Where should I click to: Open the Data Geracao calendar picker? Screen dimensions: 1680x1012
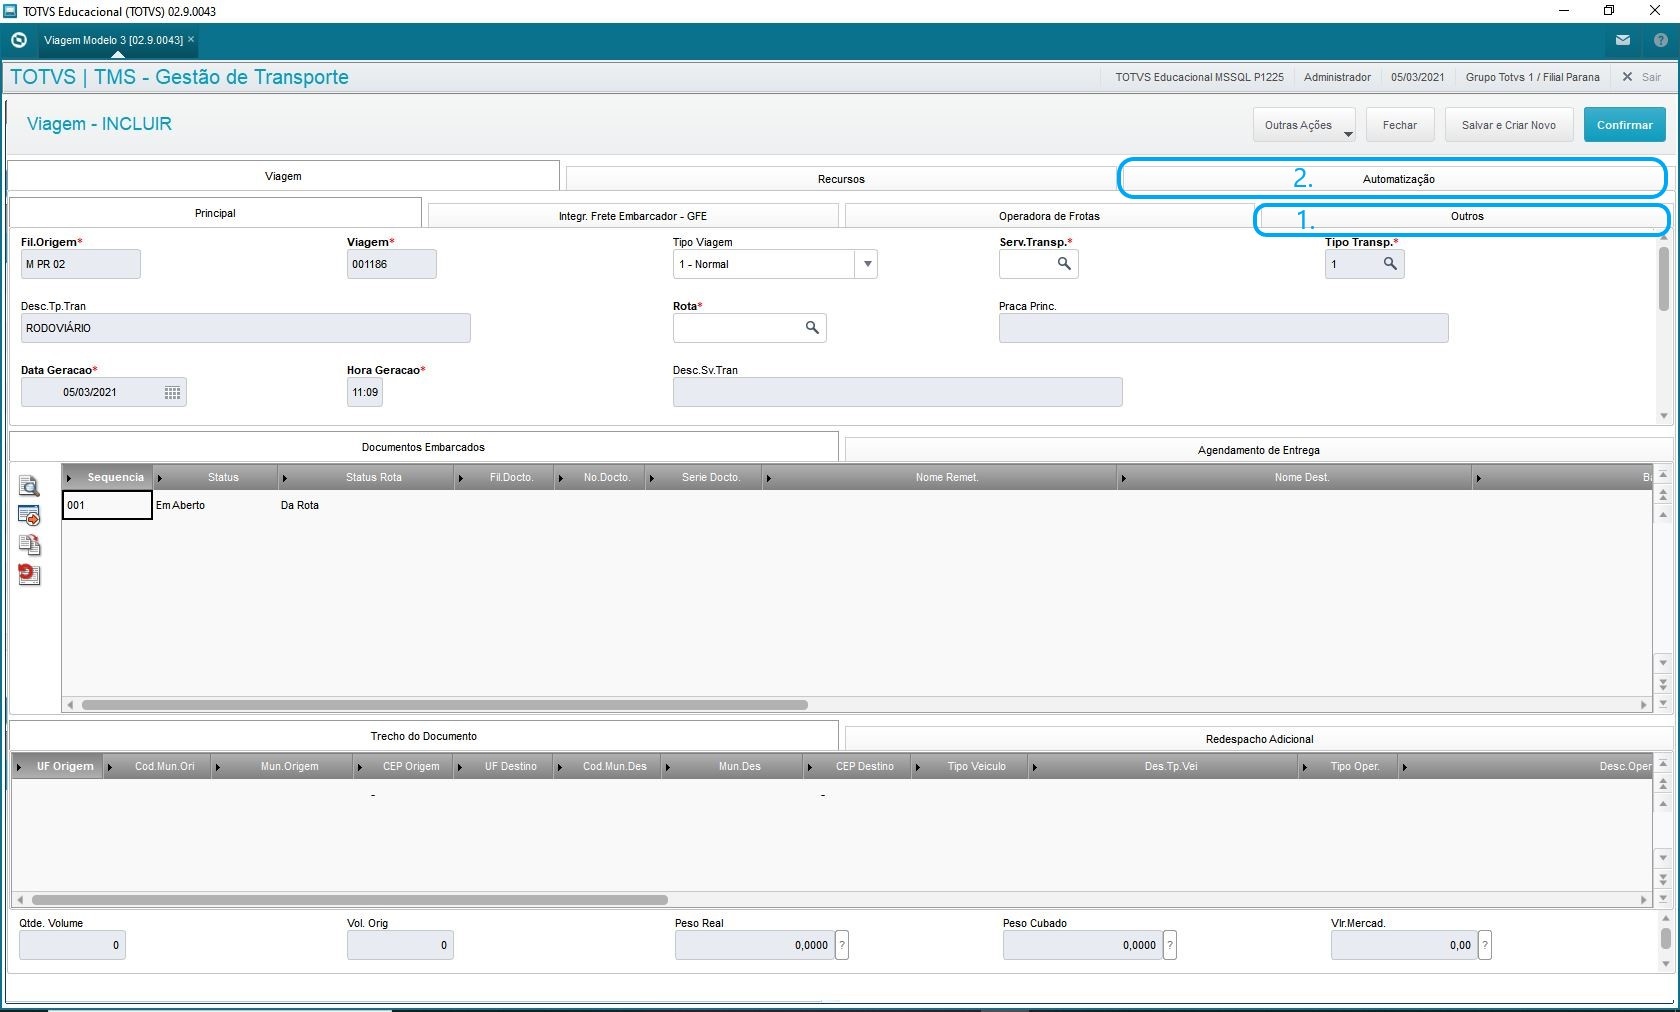point(172,392)
